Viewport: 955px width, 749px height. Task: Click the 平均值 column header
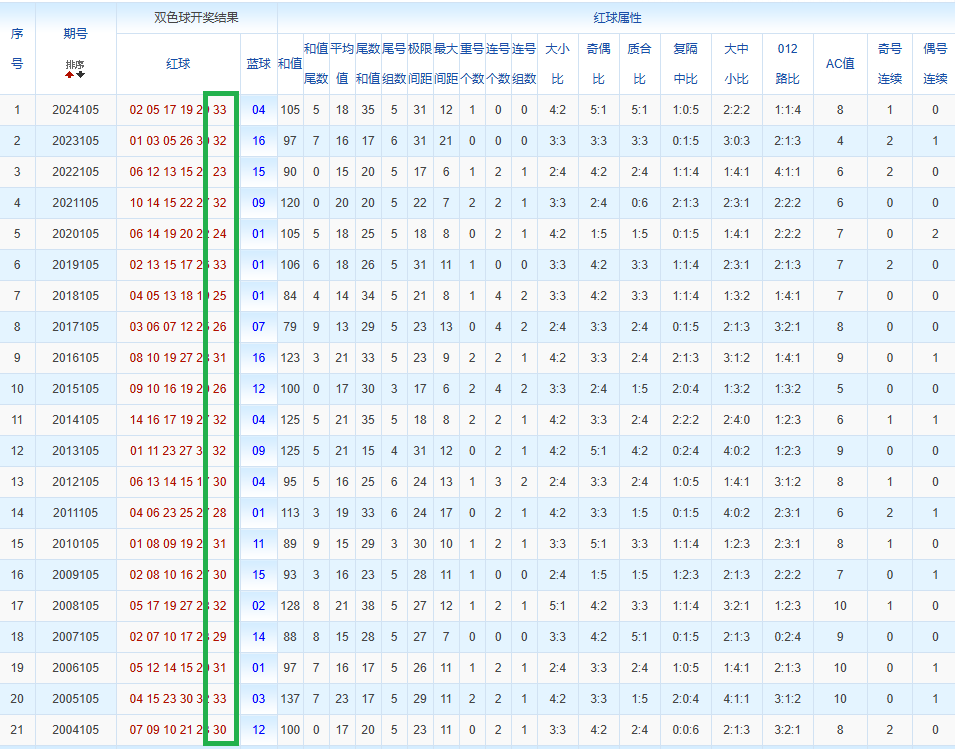342,63
